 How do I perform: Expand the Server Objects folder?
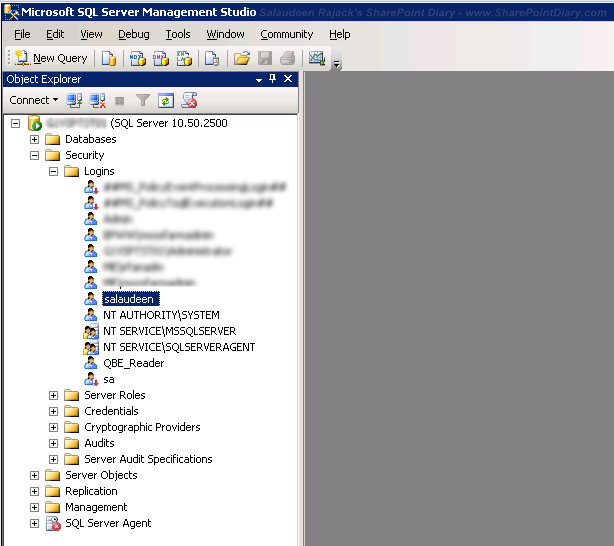pyautogui.click(x=34, y=475)
